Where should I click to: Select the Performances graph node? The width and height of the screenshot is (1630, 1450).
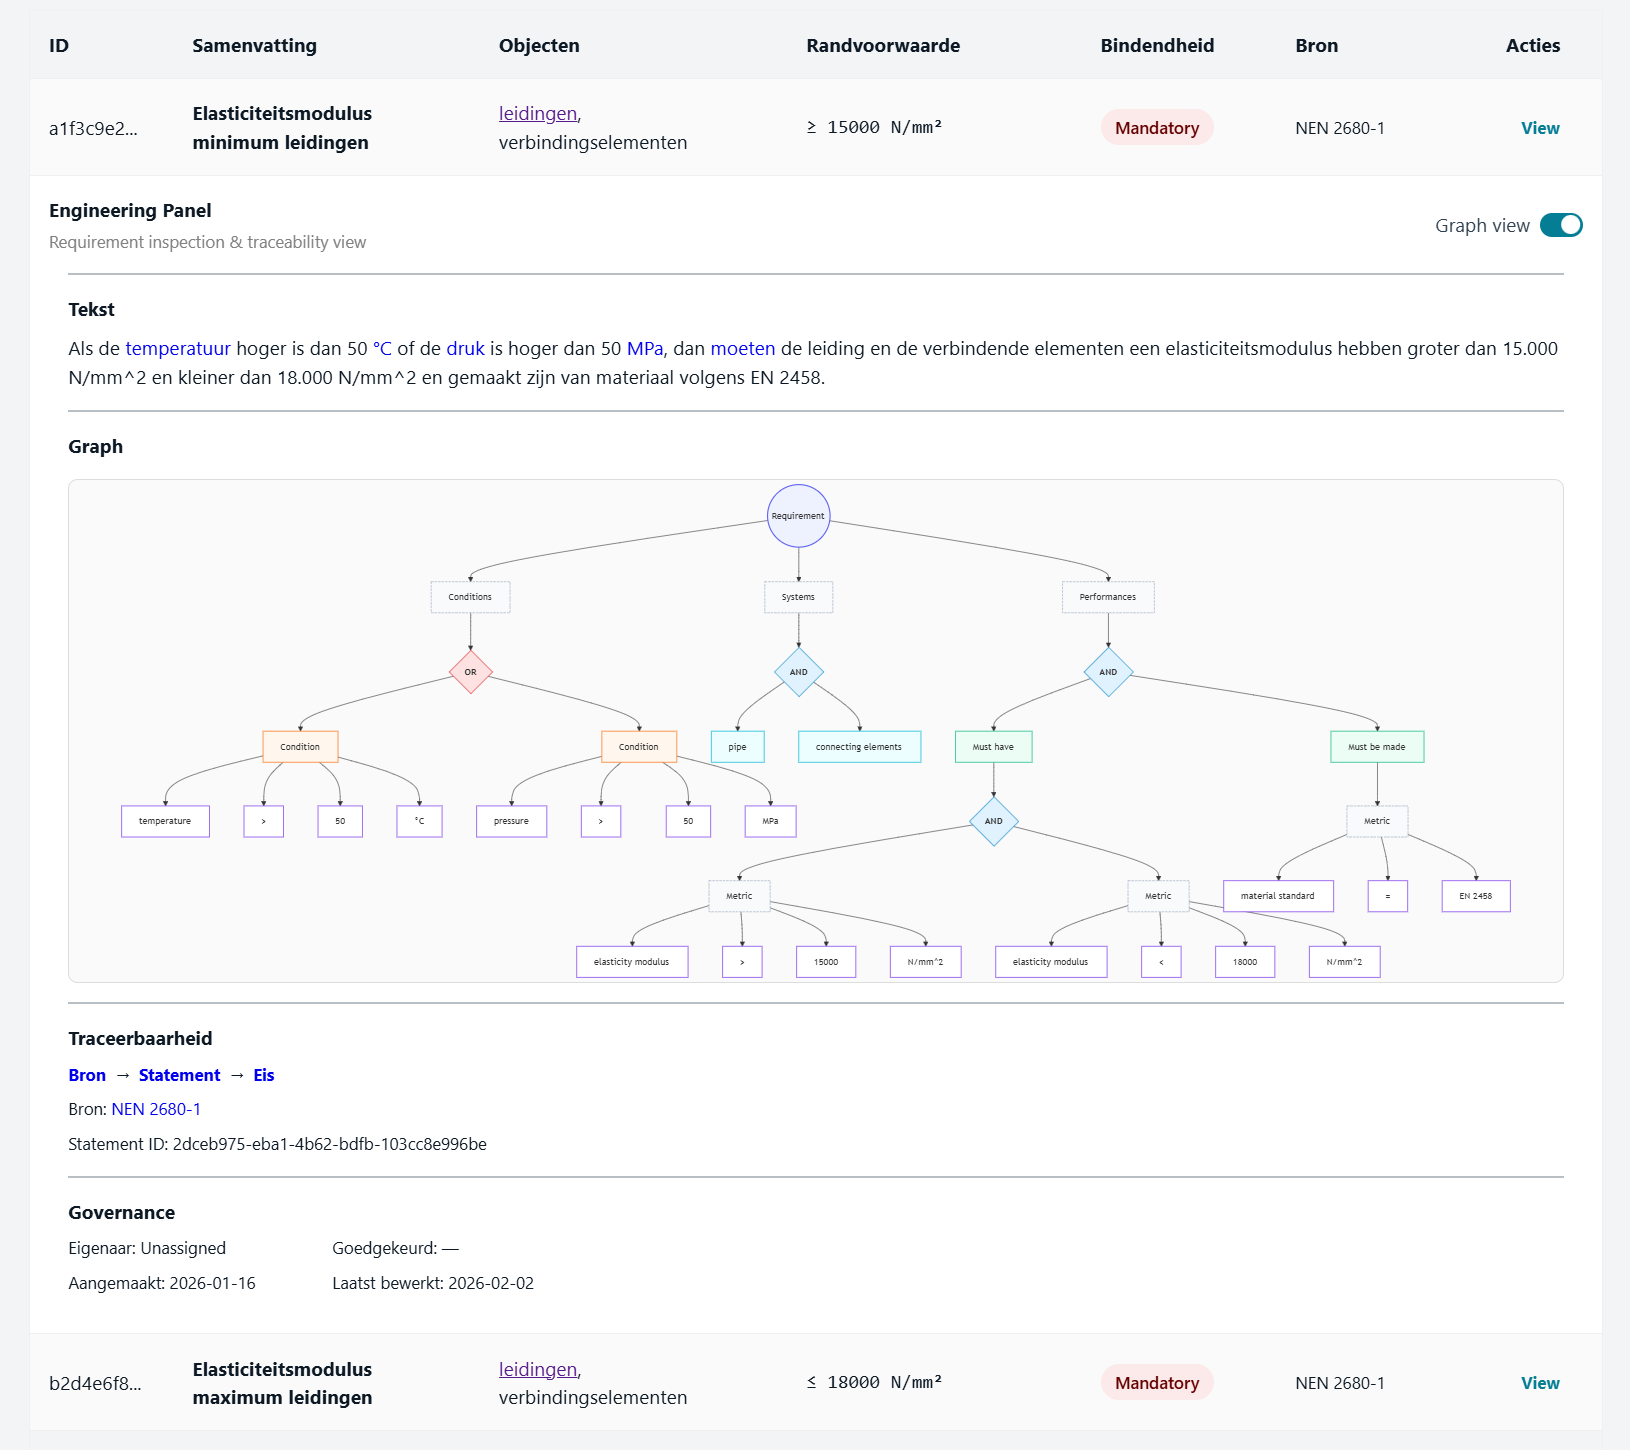[1108, 597]
